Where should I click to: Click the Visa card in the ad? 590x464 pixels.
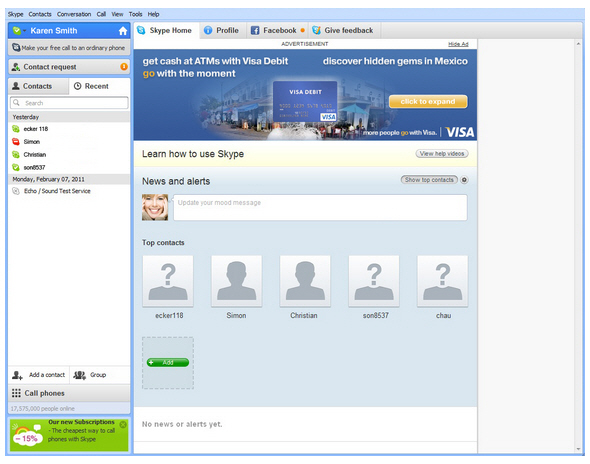[305, 102]
